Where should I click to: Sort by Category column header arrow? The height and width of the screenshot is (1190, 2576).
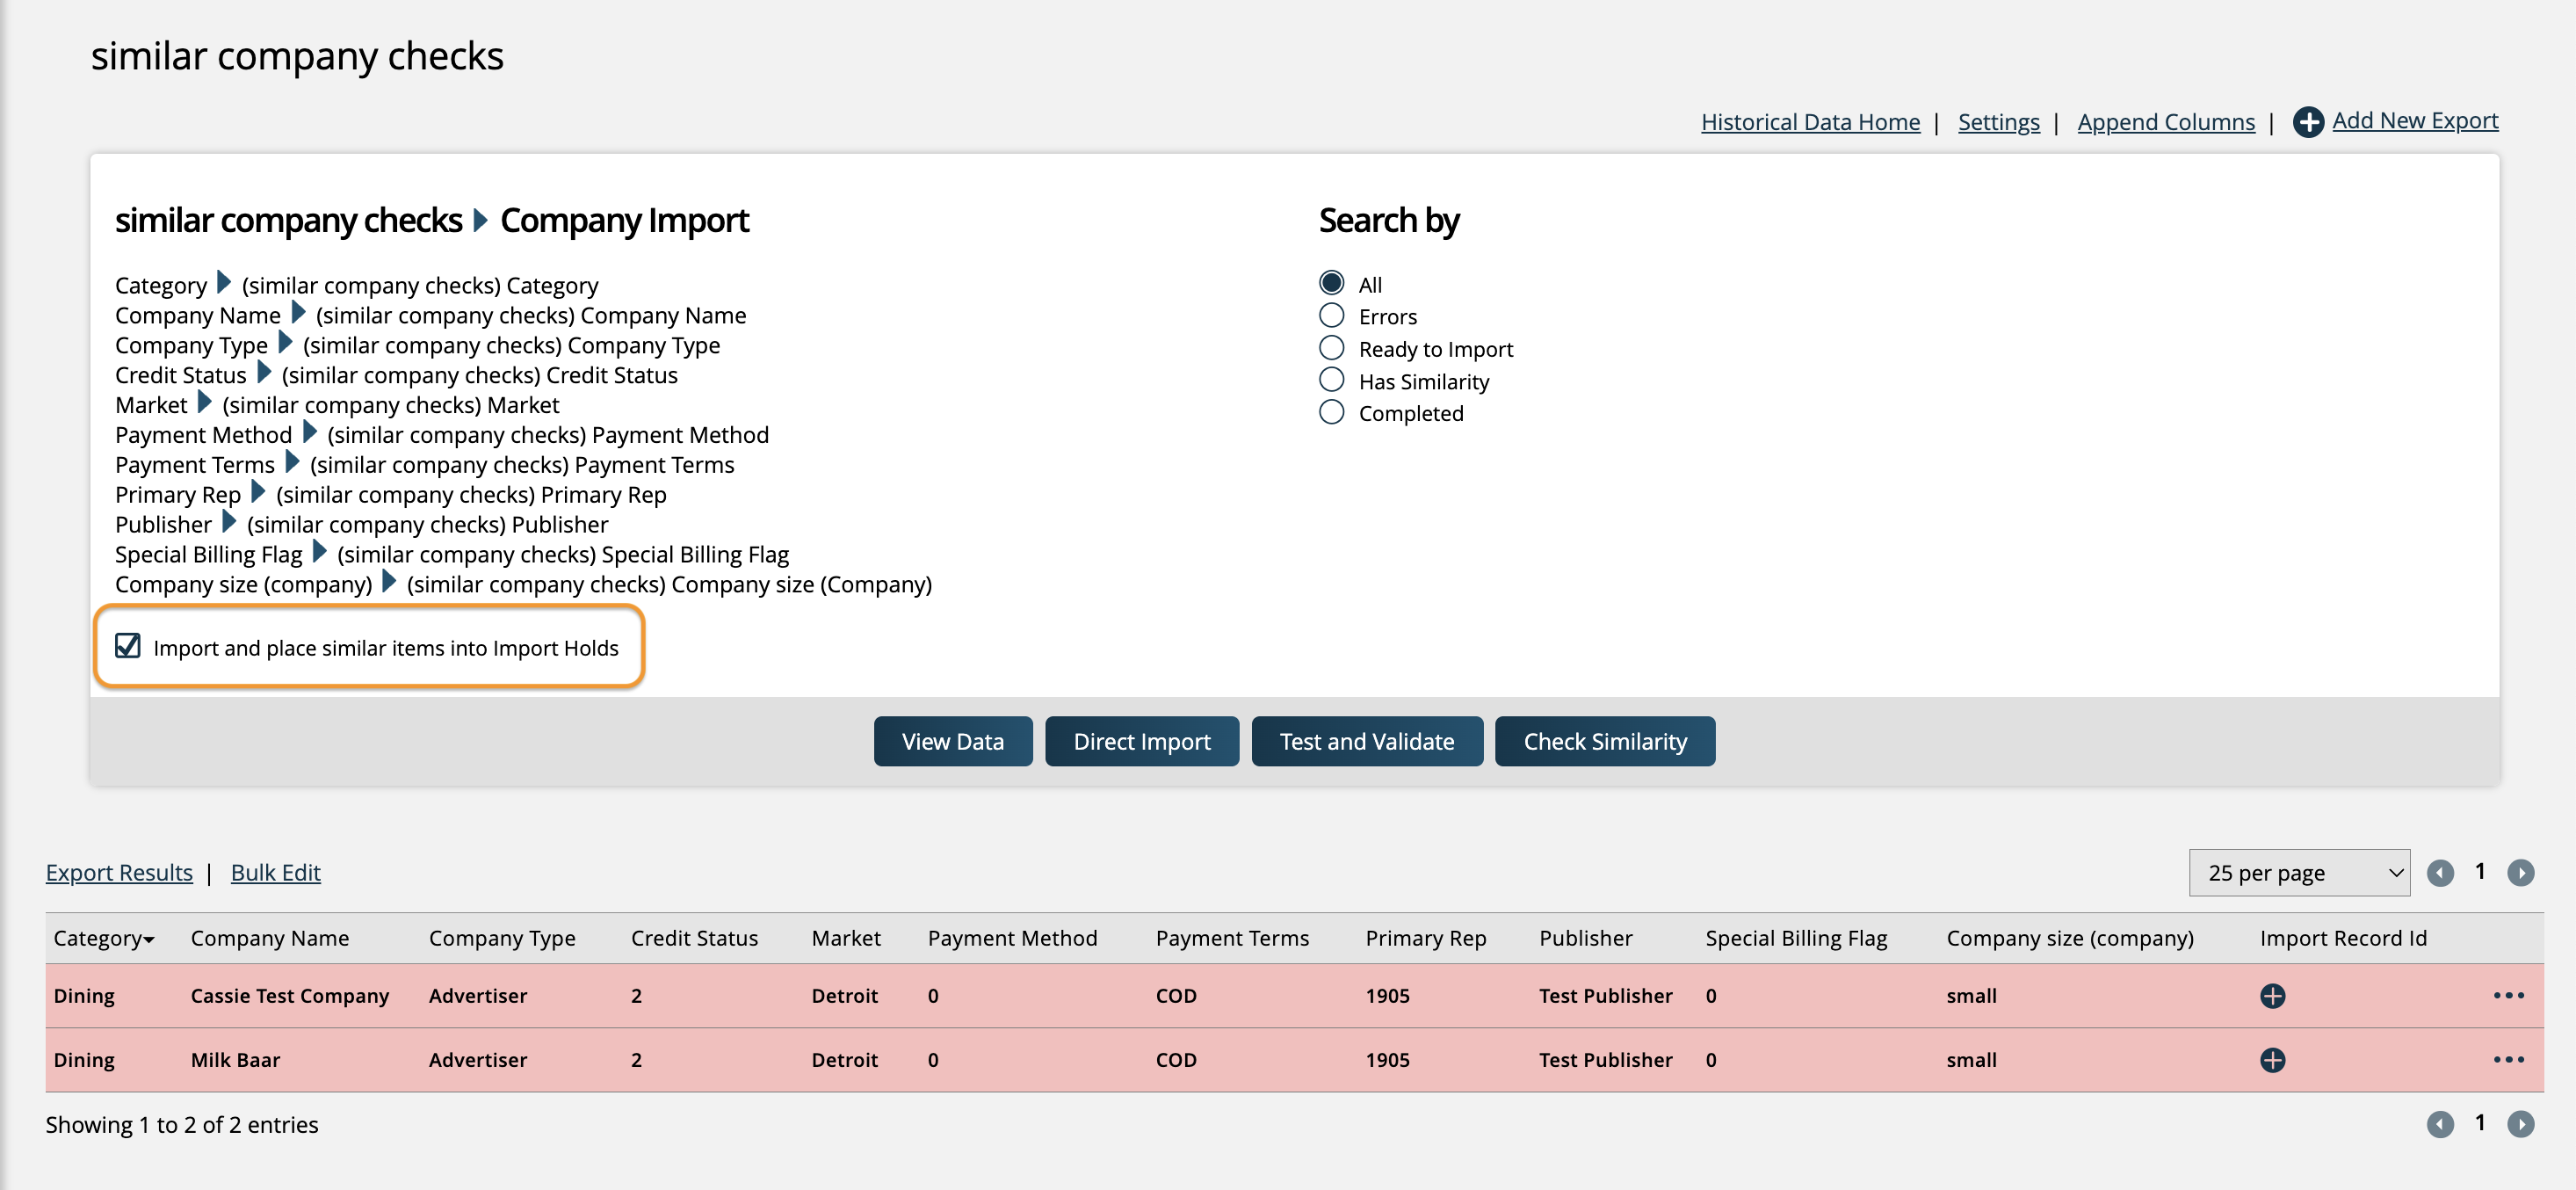click(x=149, y=939)
